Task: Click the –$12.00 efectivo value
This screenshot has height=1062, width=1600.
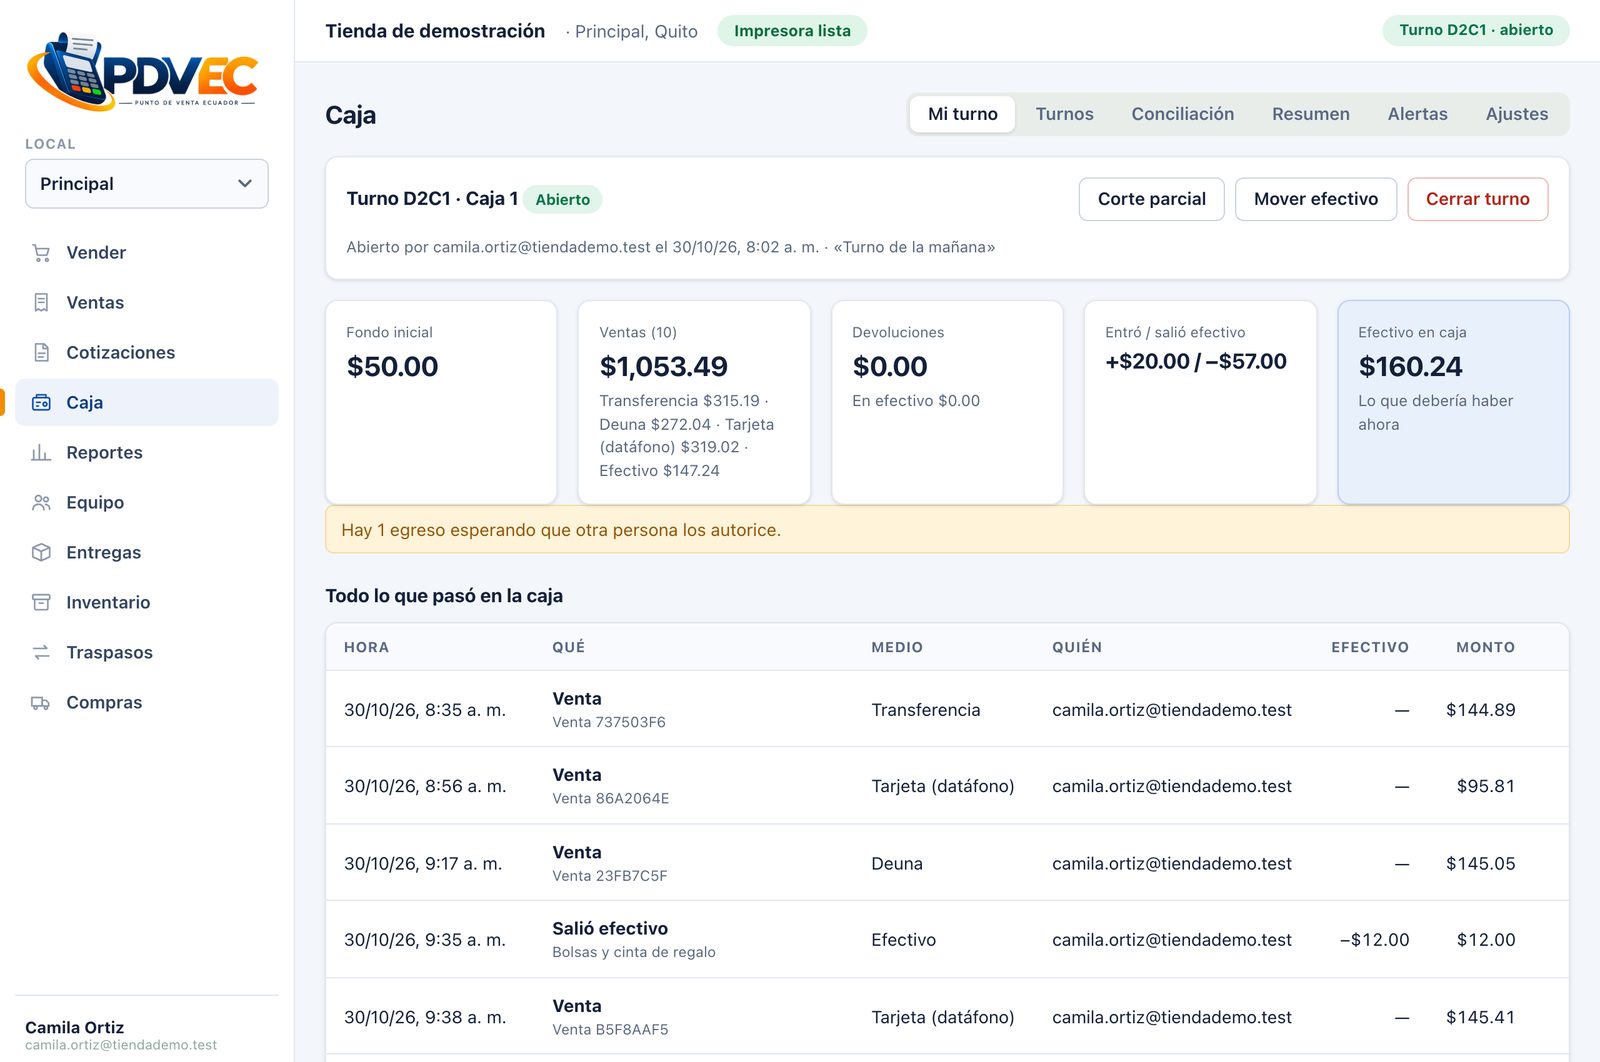Action: click(x=1375, y=940)
